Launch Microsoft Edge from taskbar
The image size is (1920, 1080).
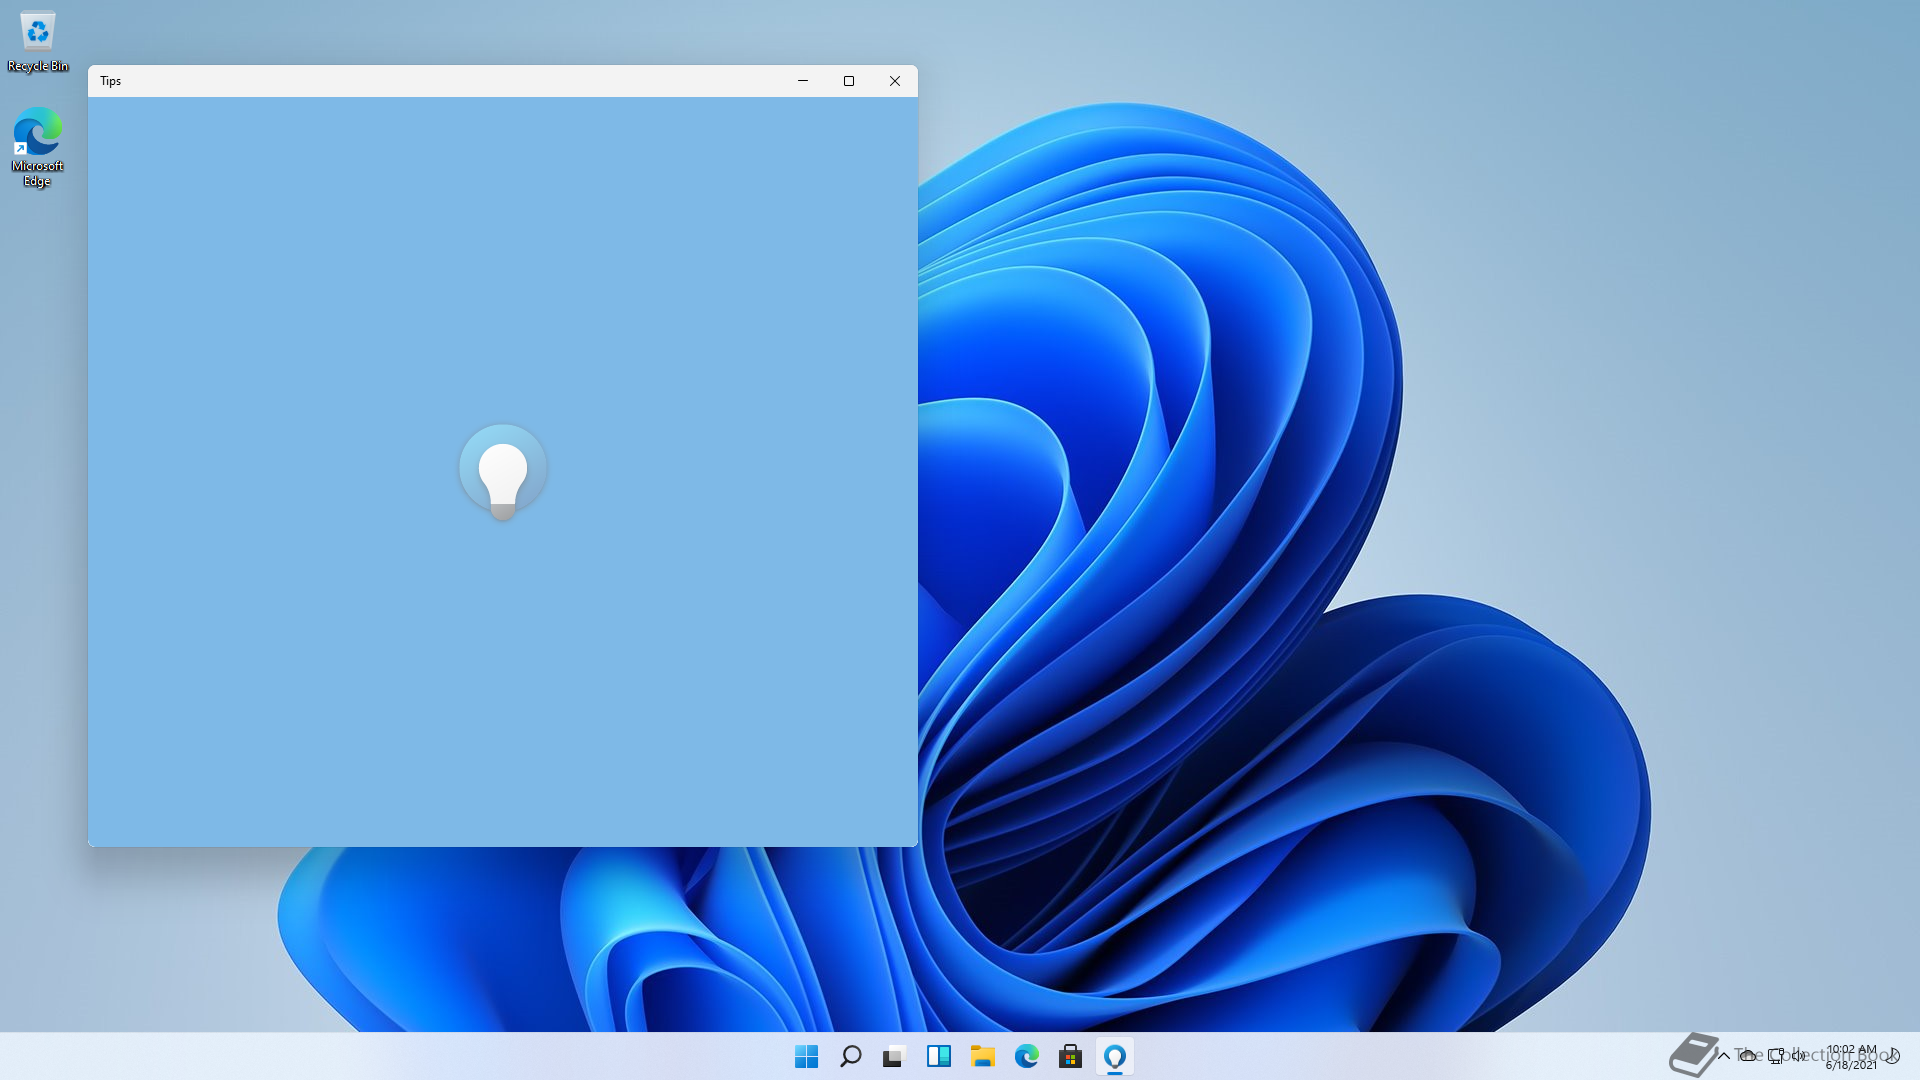tap(1026, 1056)
